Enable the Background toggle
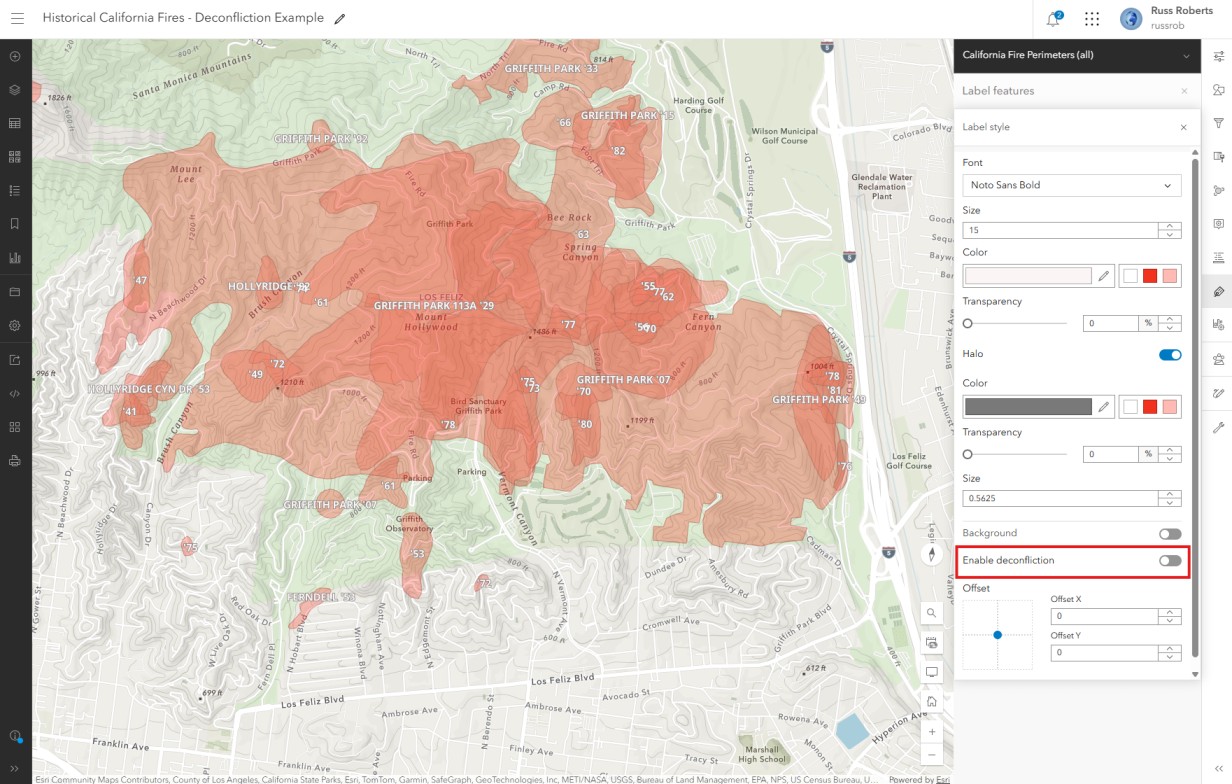1232x784 pixels. (1170, 534)
